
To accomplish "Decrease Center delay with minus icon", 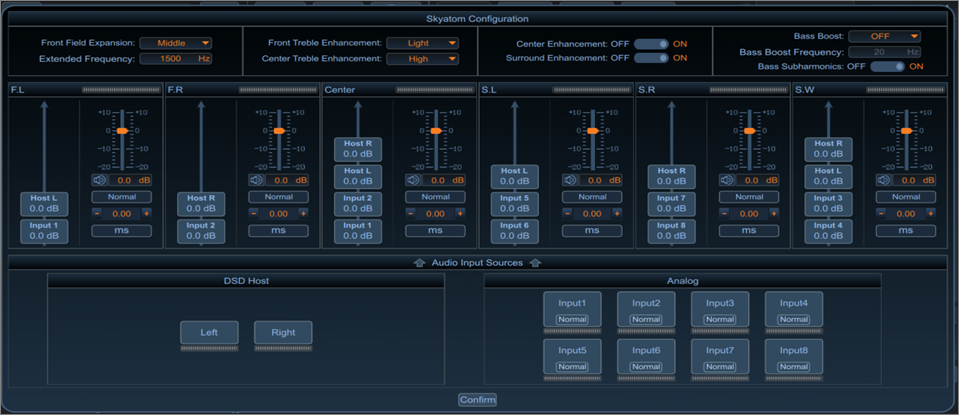I will point(410,214).
